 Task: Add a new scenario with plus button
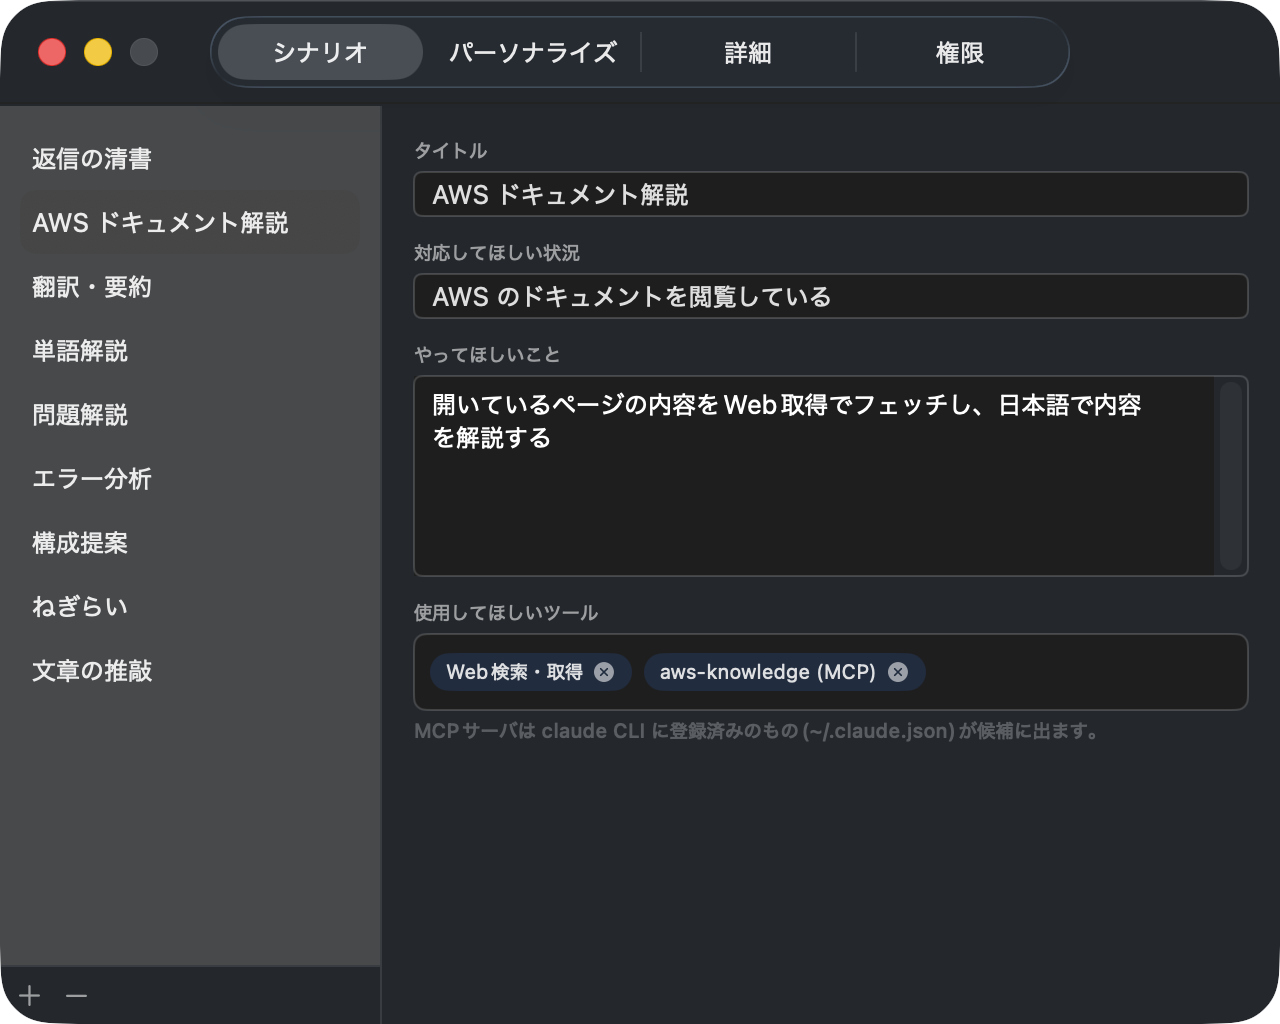pos(30,996)
